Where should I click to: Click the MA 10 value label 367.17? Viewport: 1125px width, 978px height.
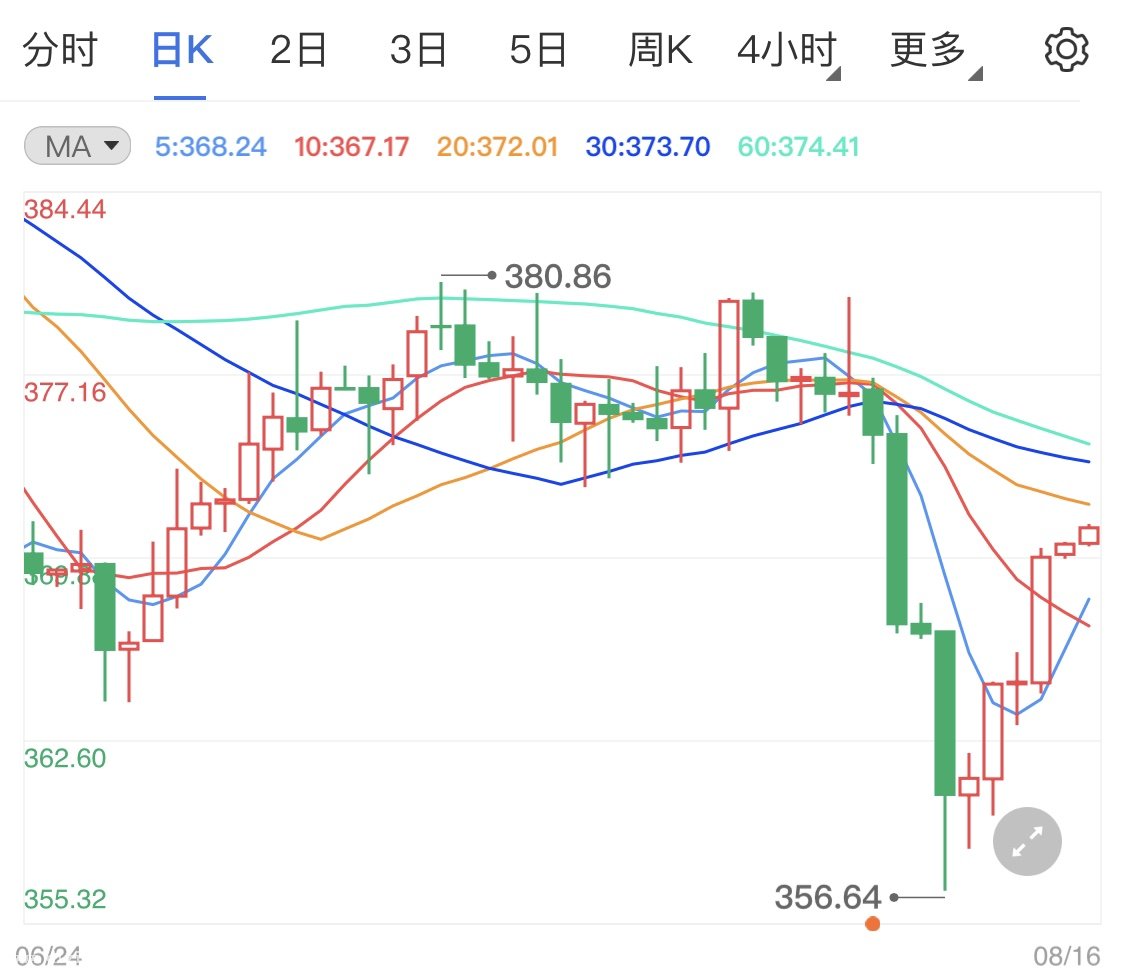pyautogui.click(x=351, y=148)
